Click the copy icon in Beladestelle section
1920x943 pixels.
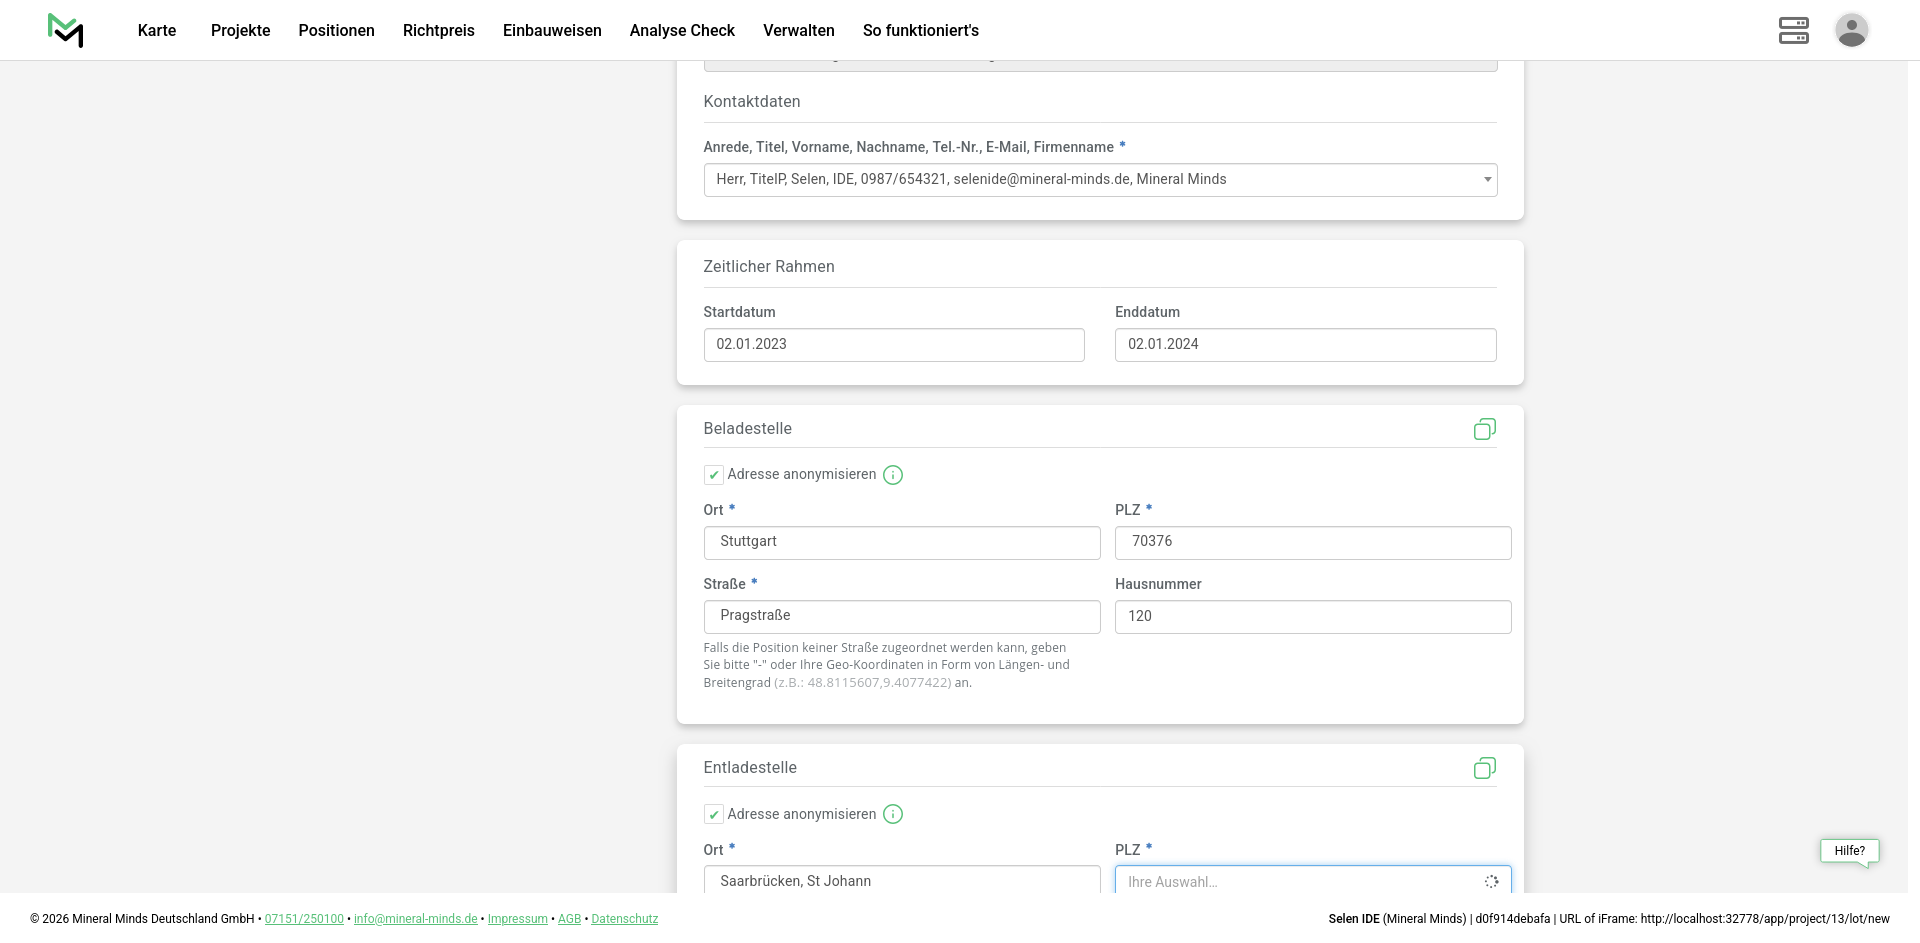(1484, 429)
